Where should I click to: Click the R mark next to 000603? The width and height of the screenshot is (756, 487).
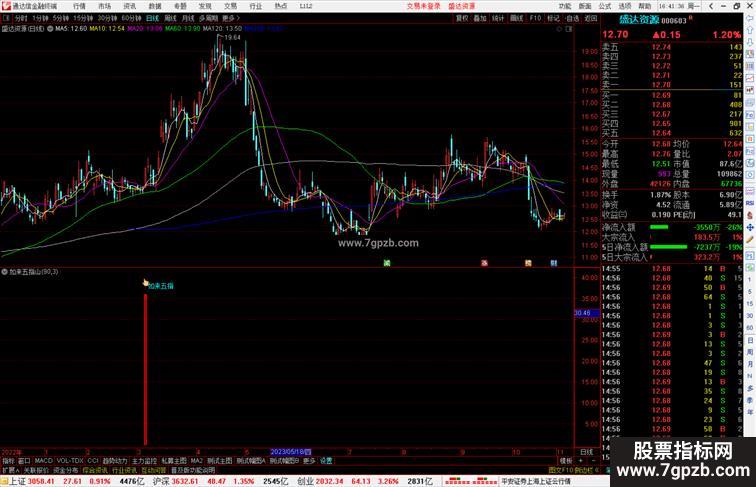[x=690, y=18]
